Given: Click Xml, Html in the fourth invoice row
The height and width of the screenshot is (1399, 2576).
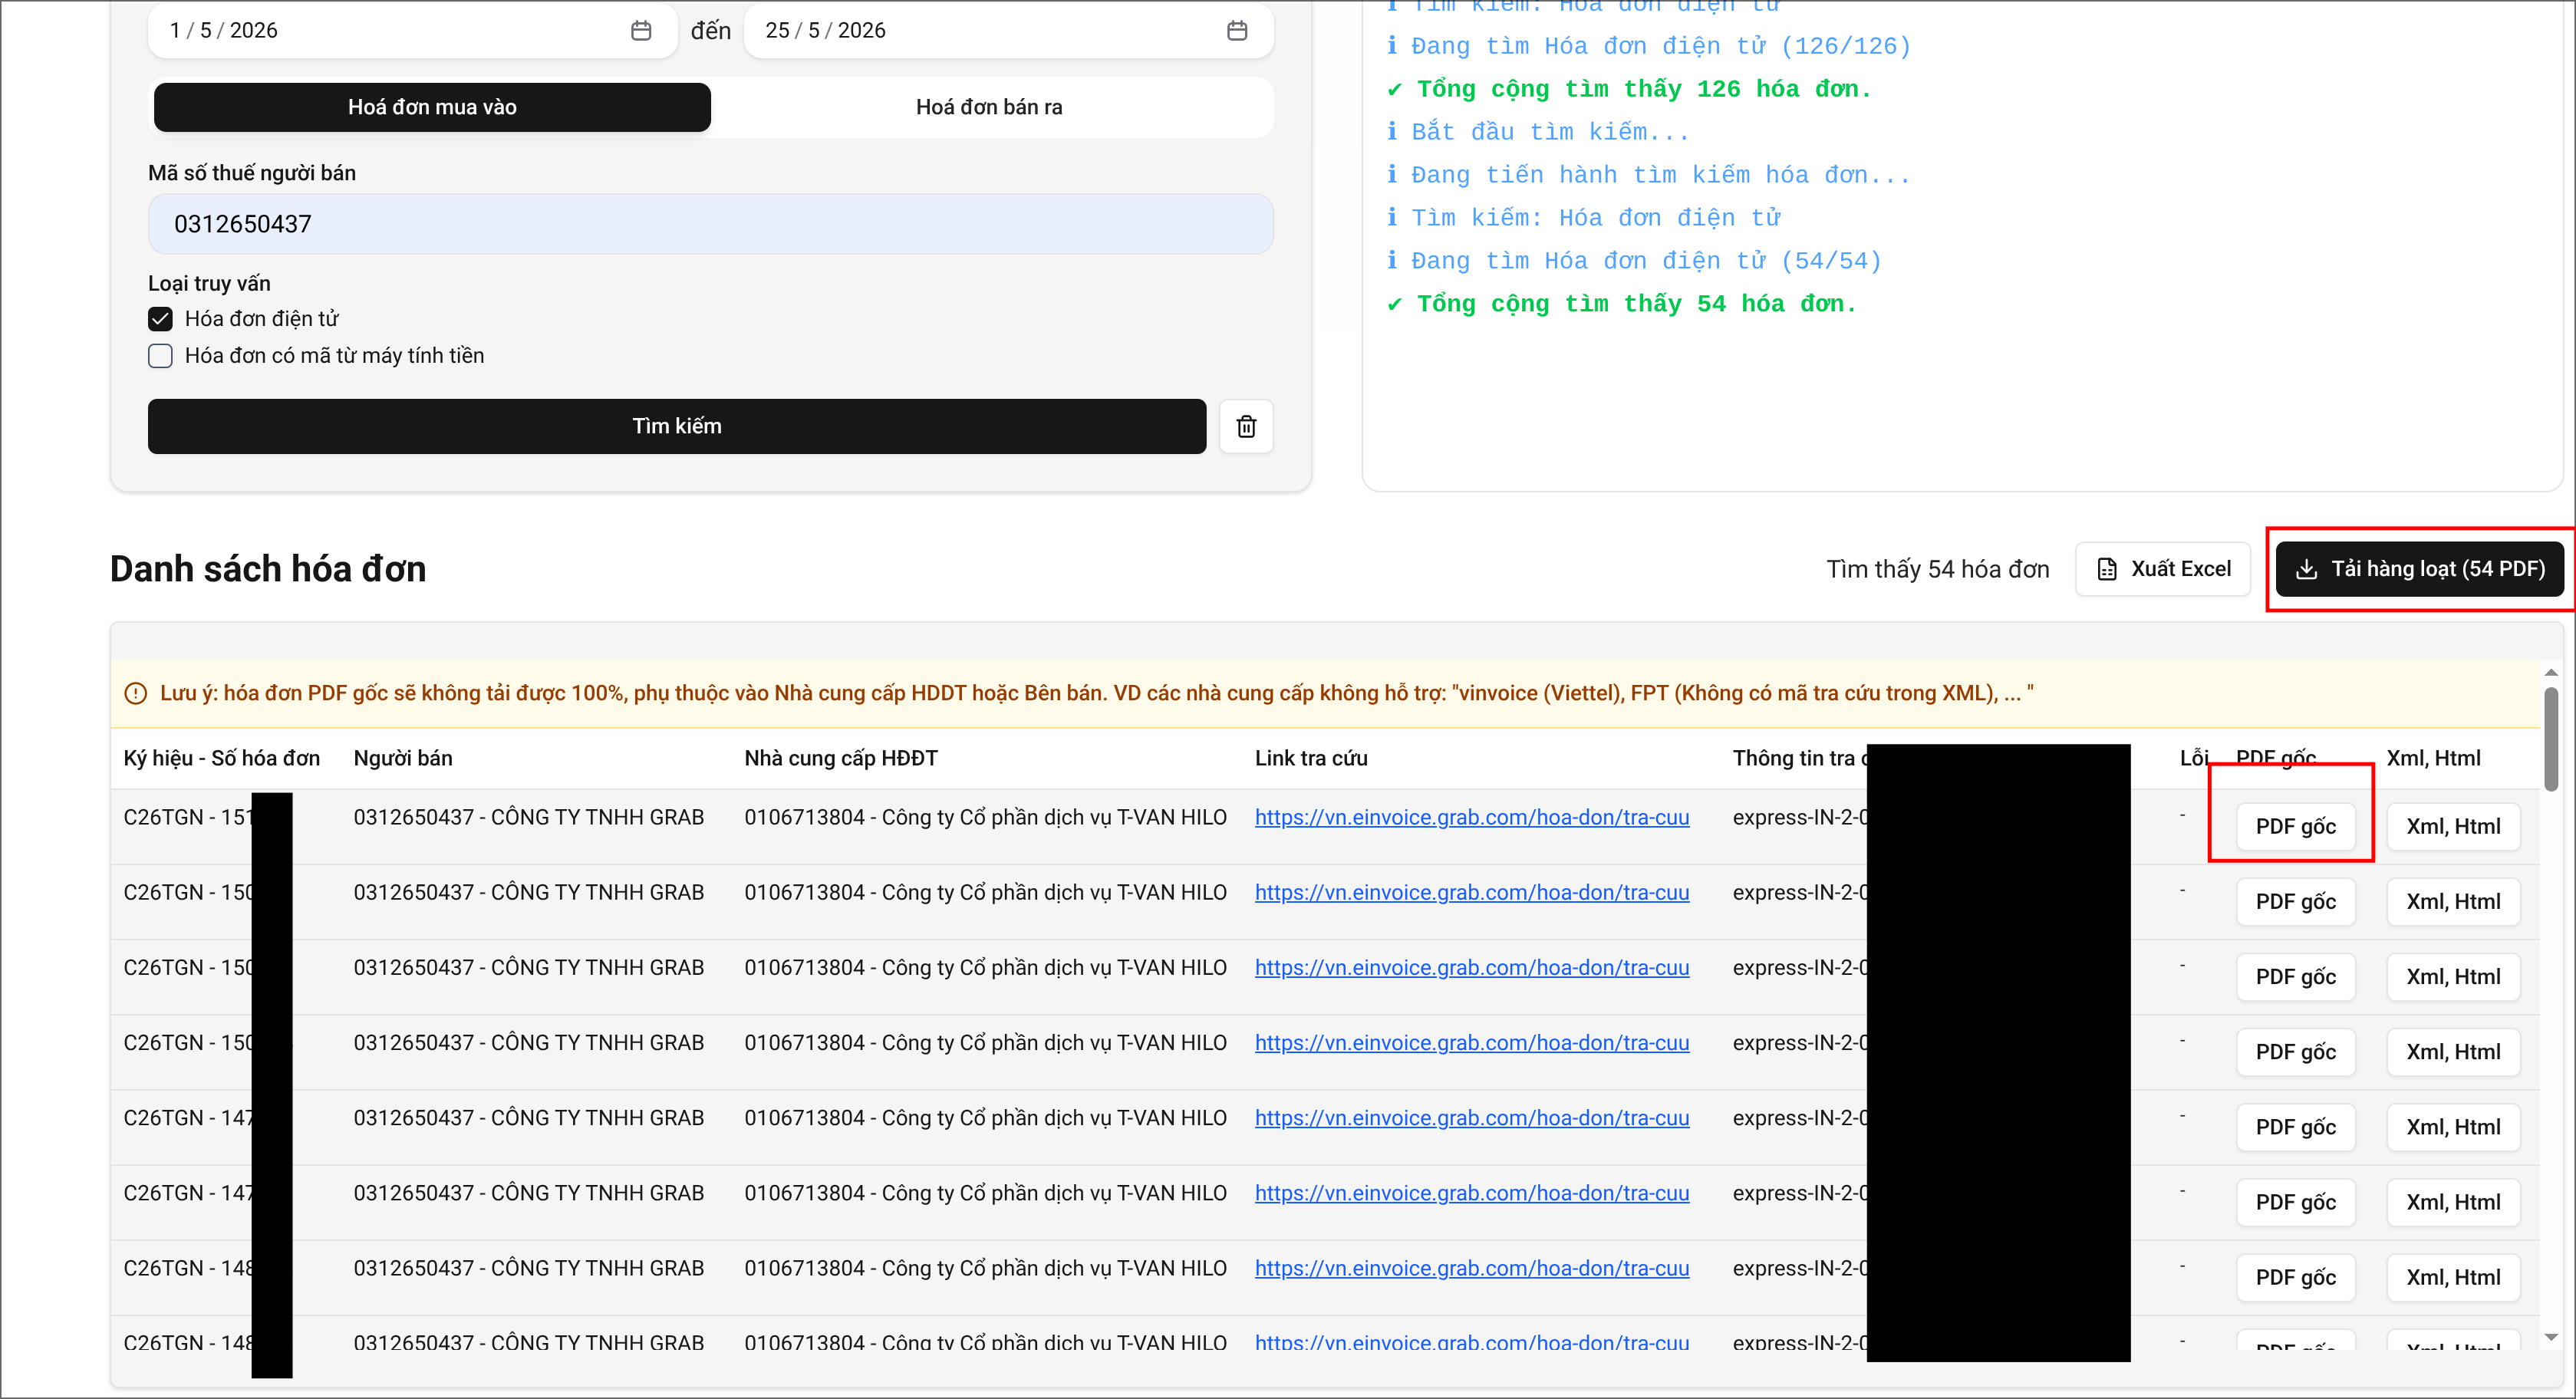Looking at the screenshot, I should tap(2453, 1052).
